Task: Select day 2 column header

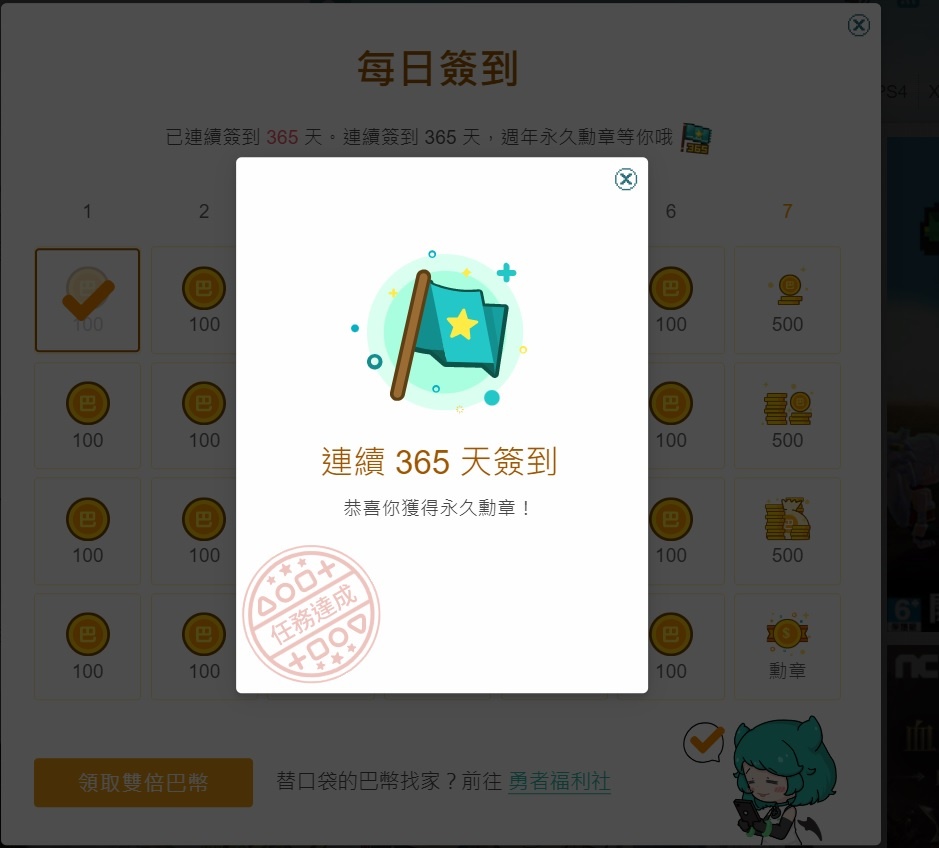Action: click(x=204, y=211)
